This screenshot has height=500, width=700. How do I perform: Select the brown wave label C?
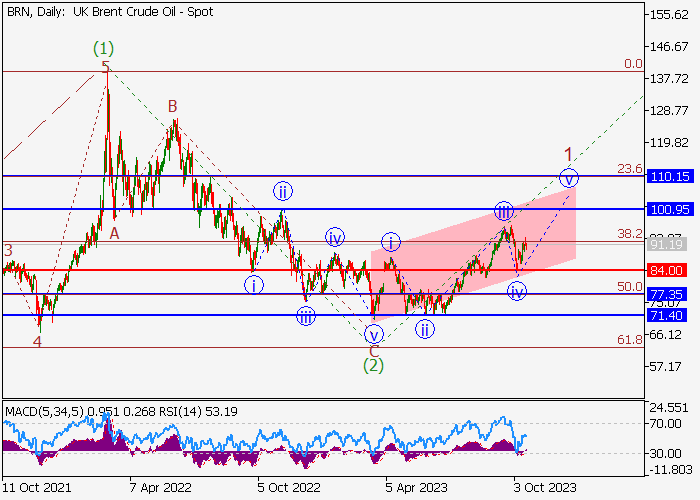tap(374, 351)
